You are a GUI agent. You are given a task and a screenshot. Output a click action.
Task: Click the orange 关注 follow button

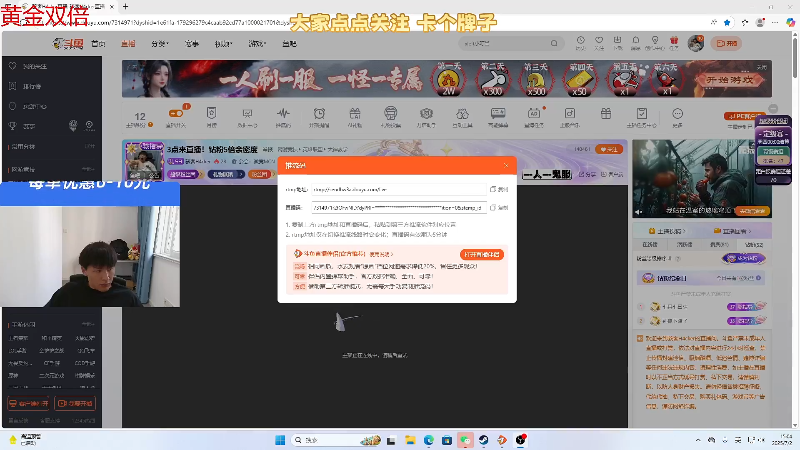[x=609, y=149]
